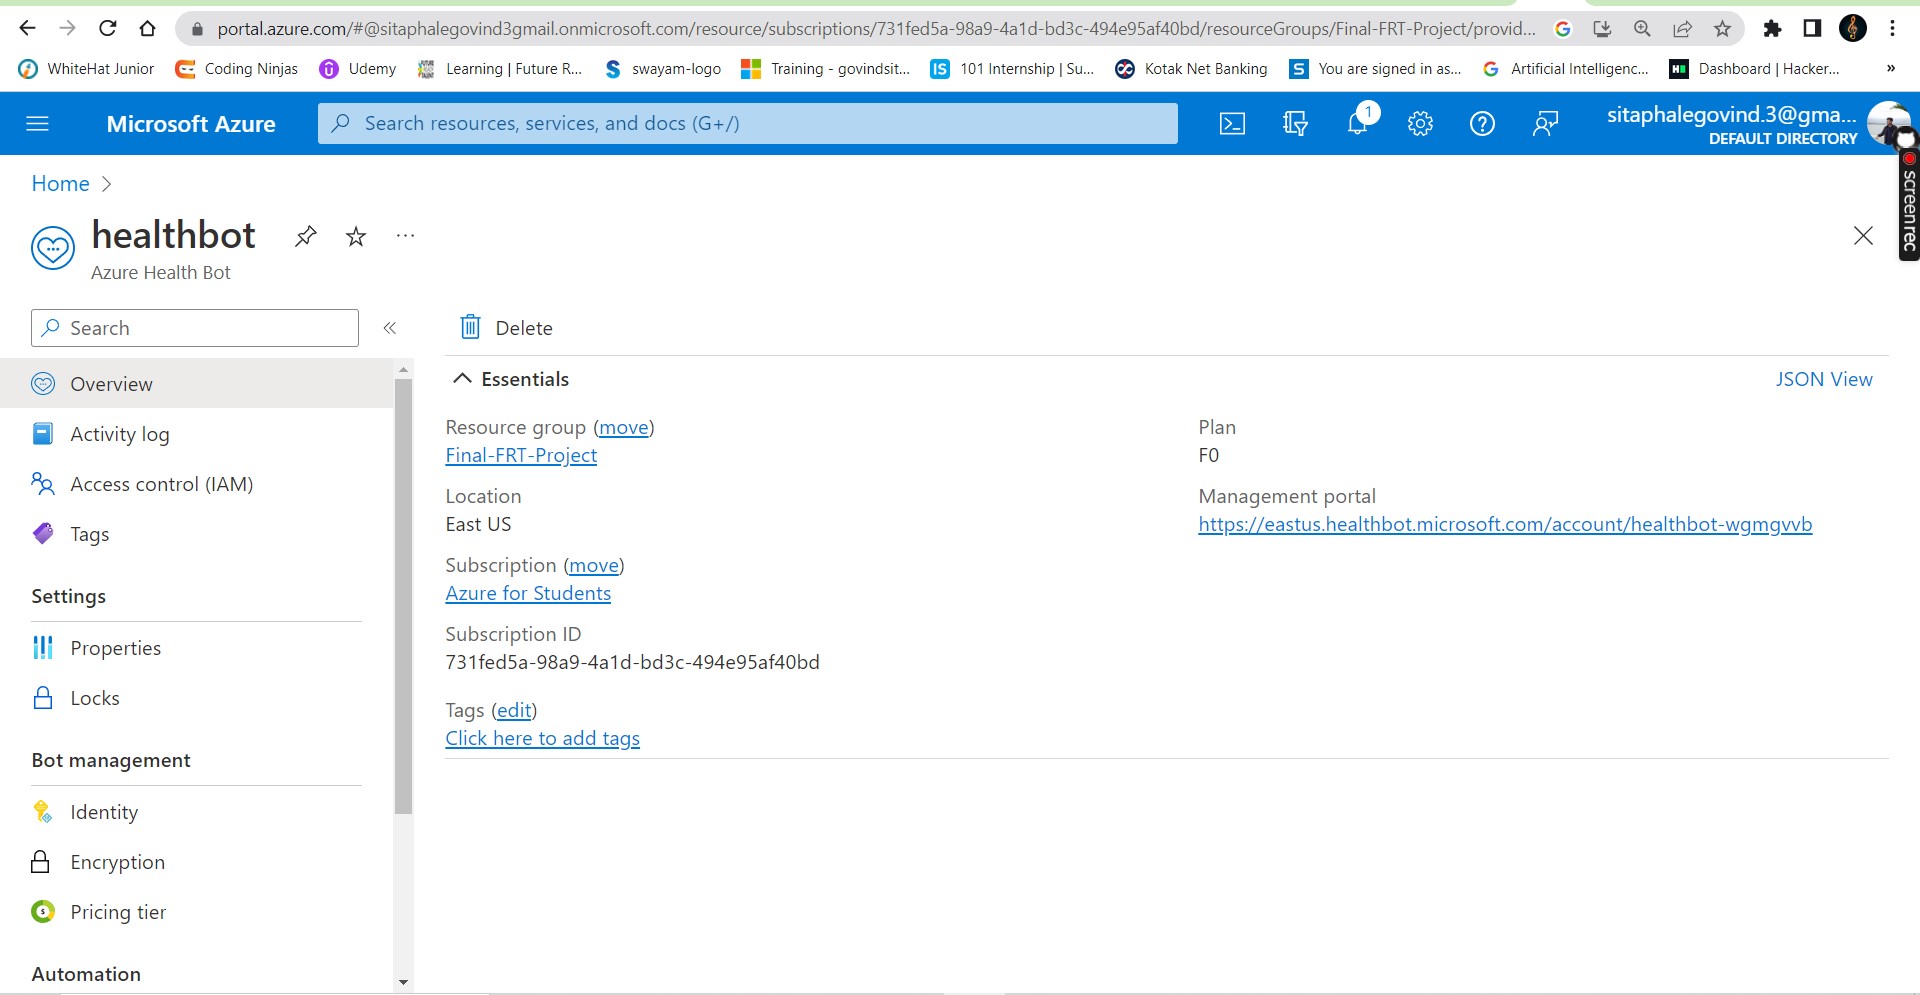The image size is (1920, 995).
Task: Add healthbot to favorites with the star
Action: (x=355, y=236)
